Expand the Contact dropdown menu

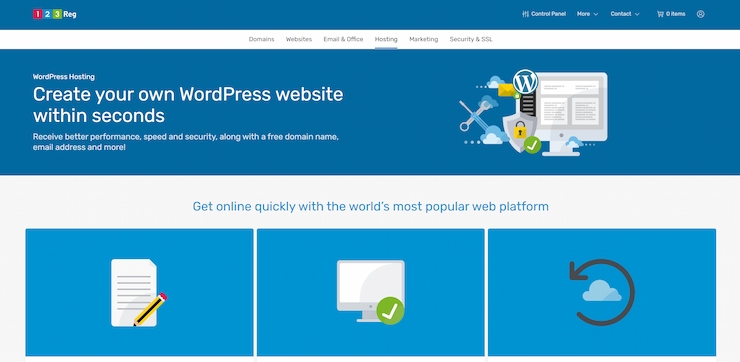pos(625,14)
